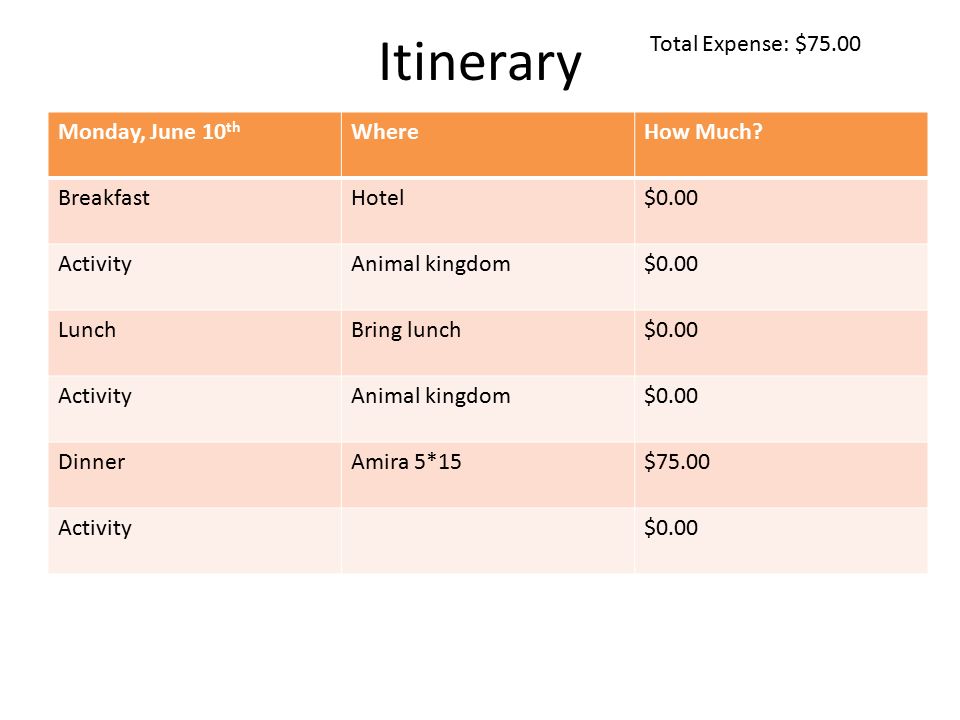This screenshot has height=720, width=960.
Task: Click the last Activity row label
Action: (x=195, y=541)
